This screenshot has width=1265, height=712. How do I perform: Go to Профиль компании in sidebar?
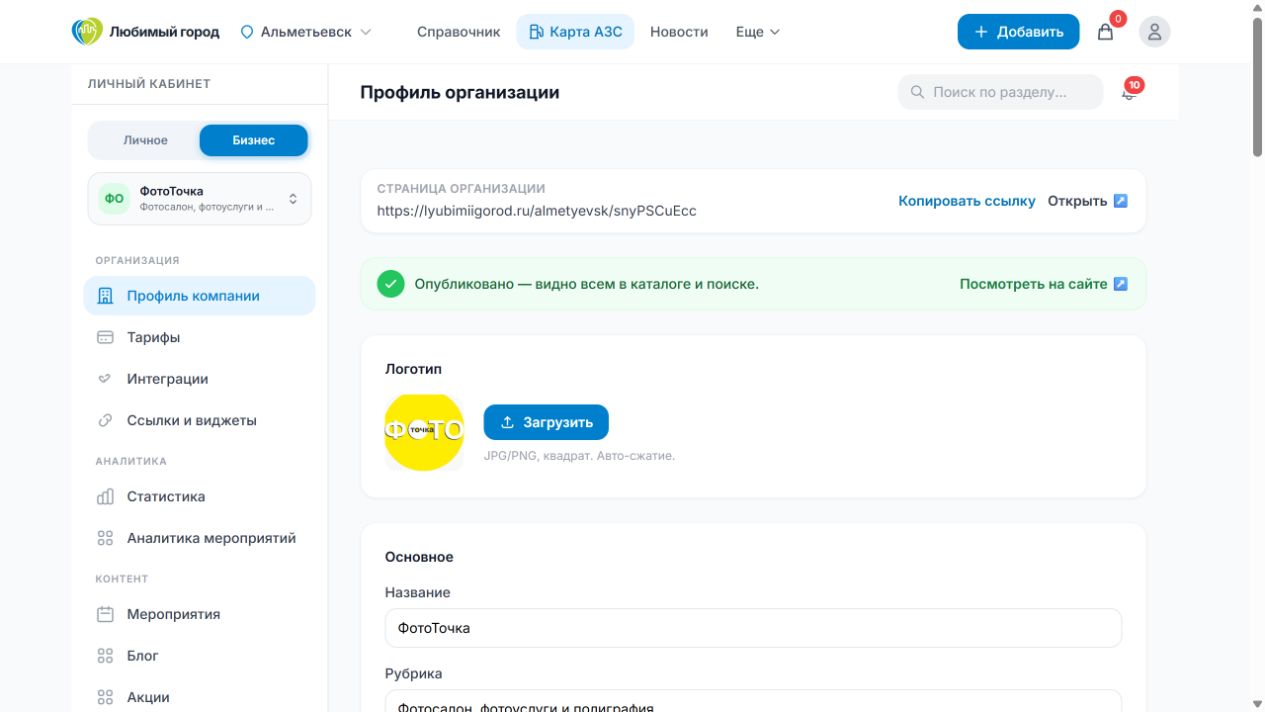199,296
